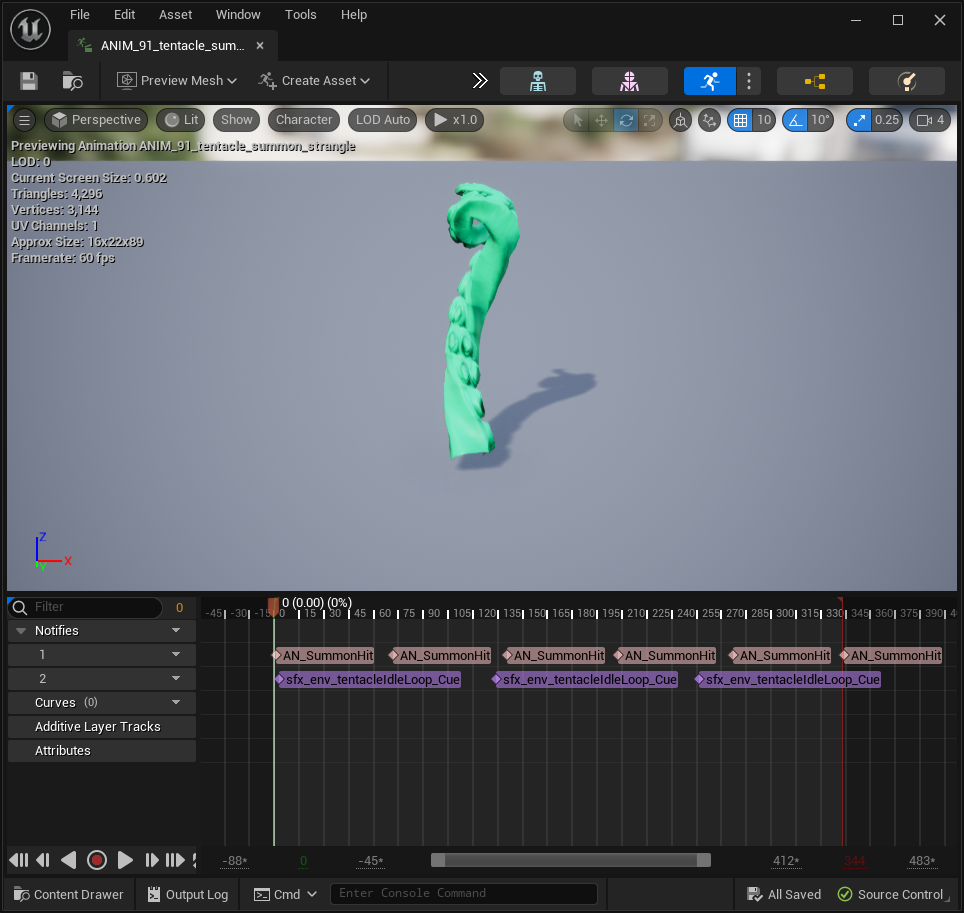This screenshot has width=964, height=913.
Task: Open the LOD Auto menu
Action: point(382,120)
